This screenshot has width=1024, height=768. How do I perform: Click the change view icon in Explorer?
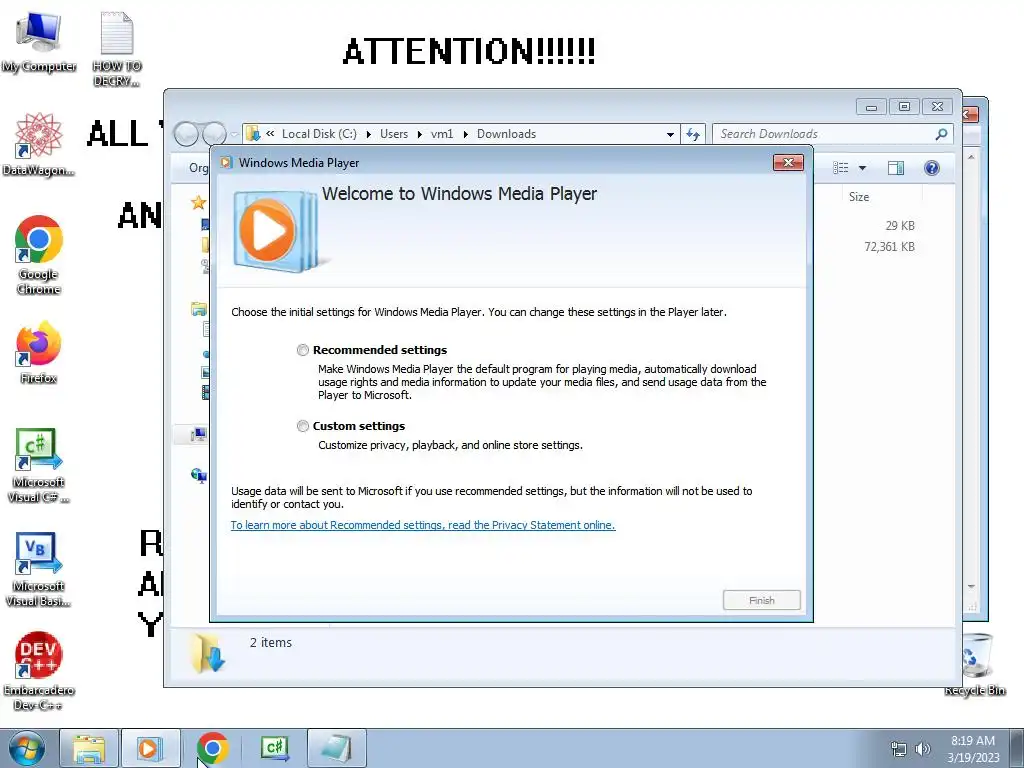click(840, 168)
